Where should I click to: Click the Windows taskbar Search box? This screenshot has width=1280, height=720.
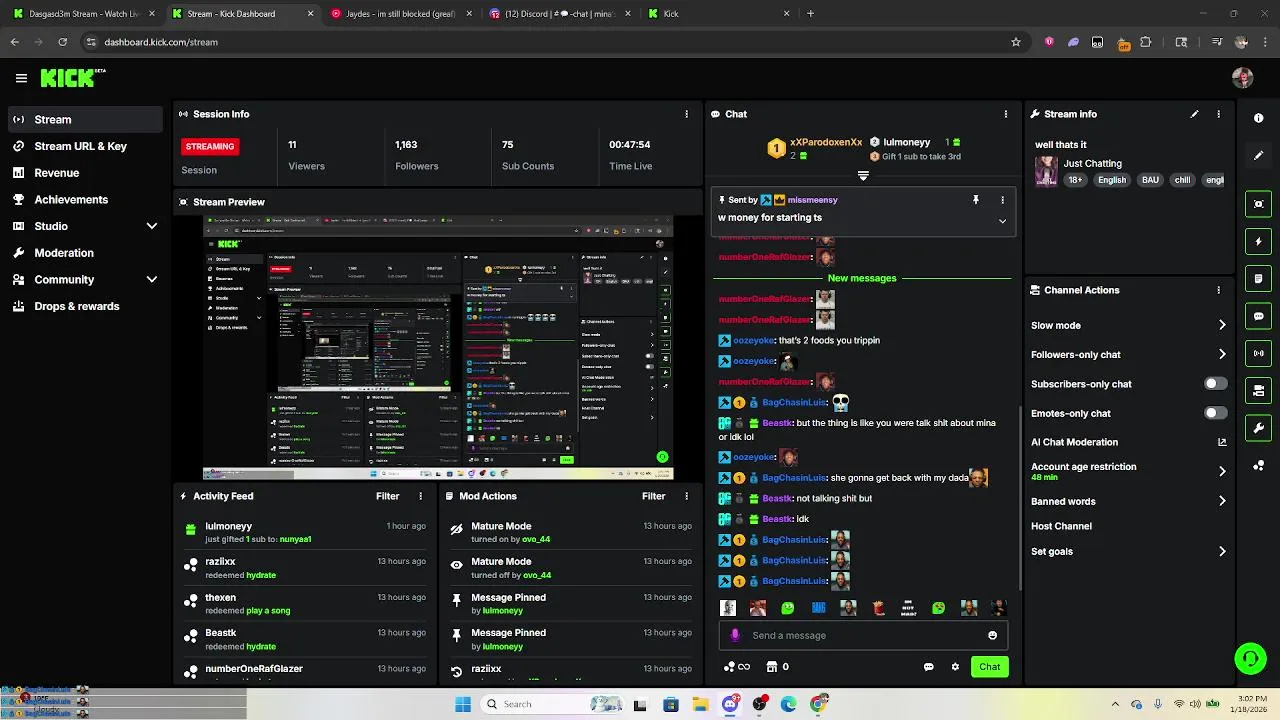point(550,704)
